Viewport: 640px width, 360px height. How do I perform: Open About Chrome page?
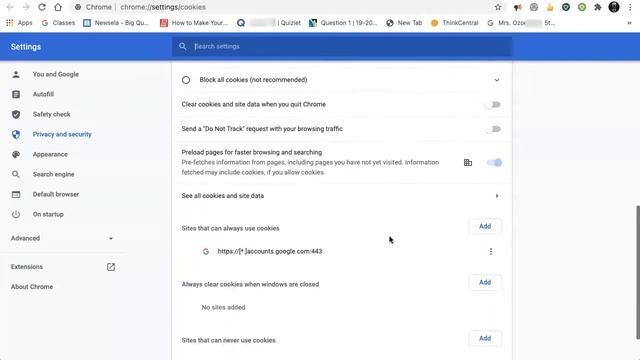[x=32, y=287]
